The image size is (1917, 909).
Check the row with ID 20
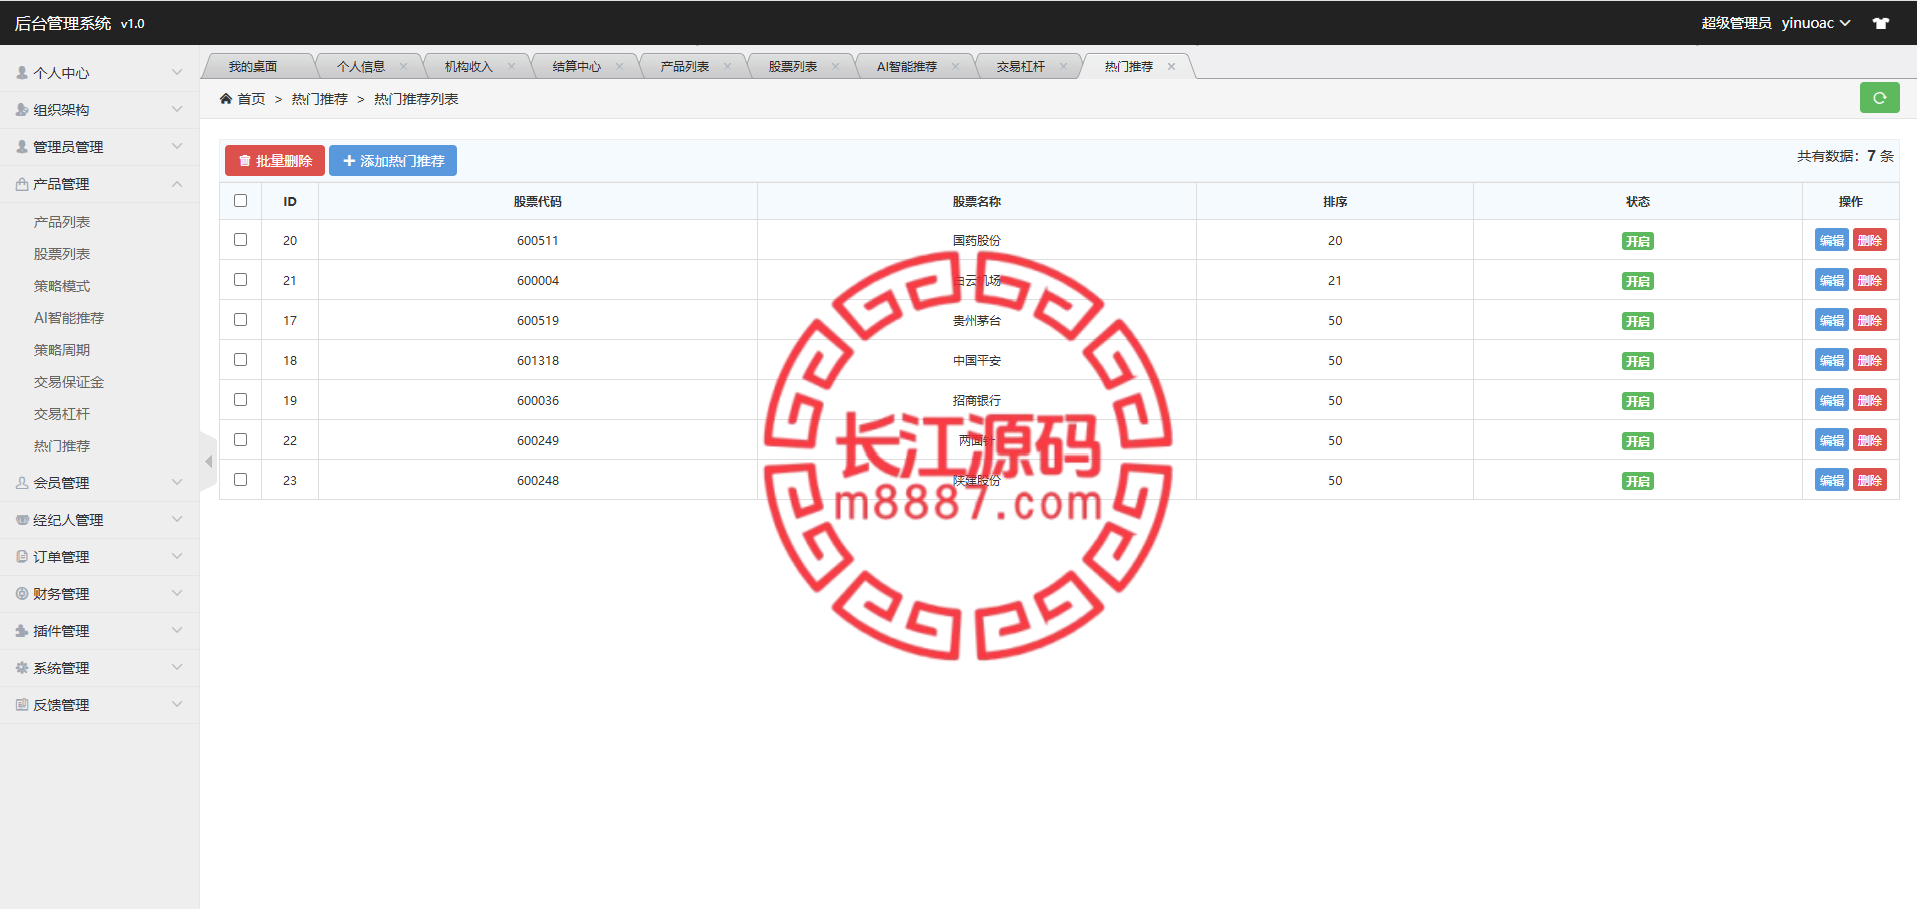240,239
